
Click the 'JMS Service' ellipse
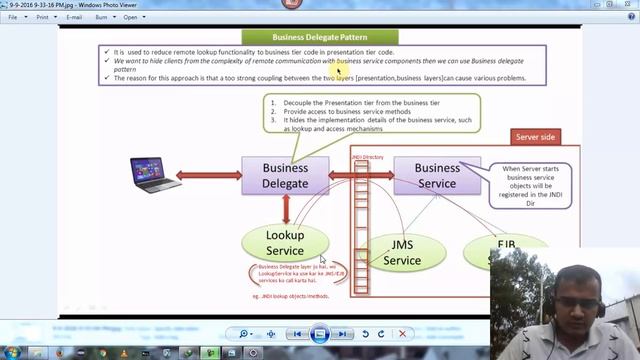click(x=402, y=253)
